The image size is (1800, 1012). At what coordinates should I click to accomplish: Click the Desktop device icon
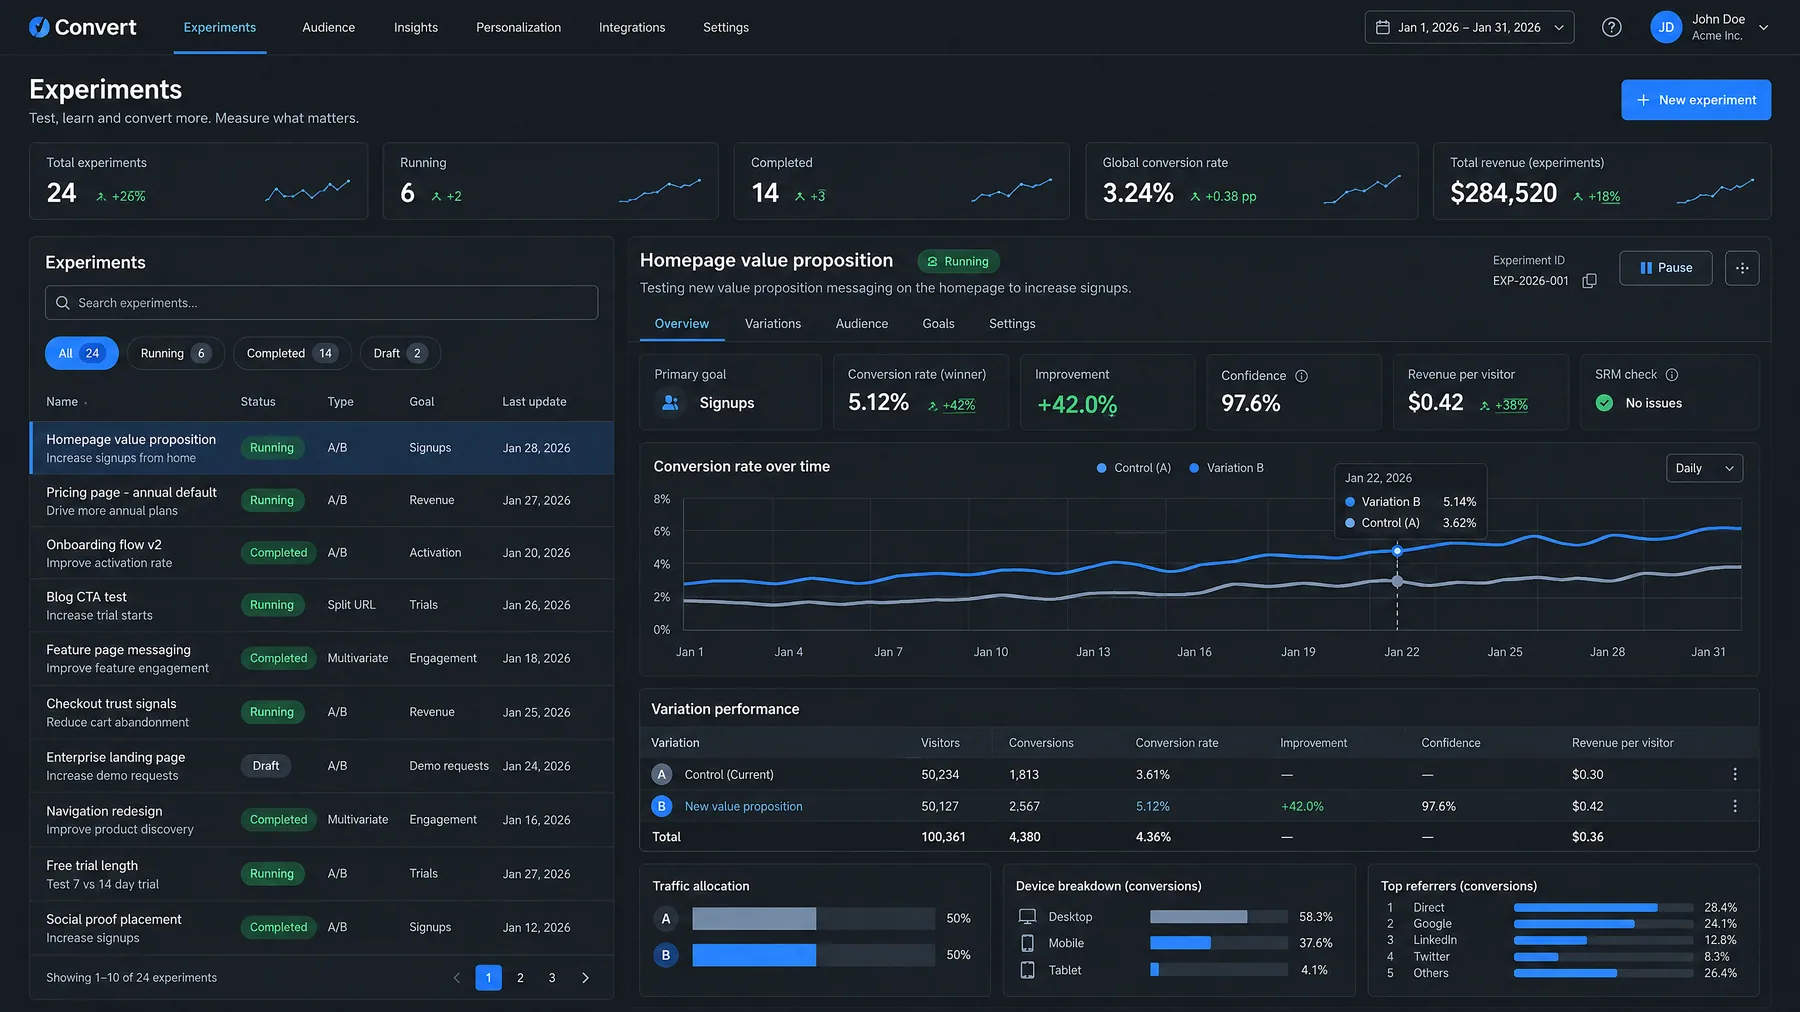click(x=1027, y=917)
